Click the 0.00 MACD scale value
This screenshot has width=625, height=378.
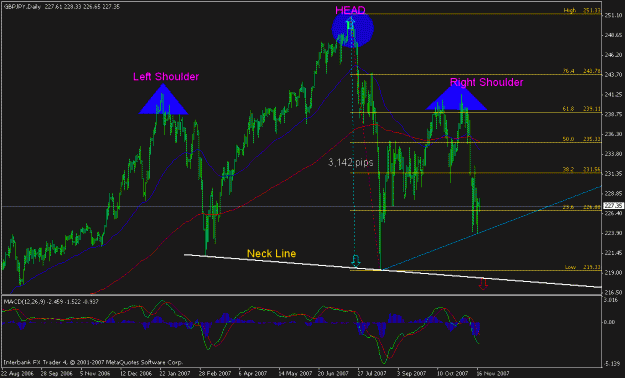coord(609,322)
